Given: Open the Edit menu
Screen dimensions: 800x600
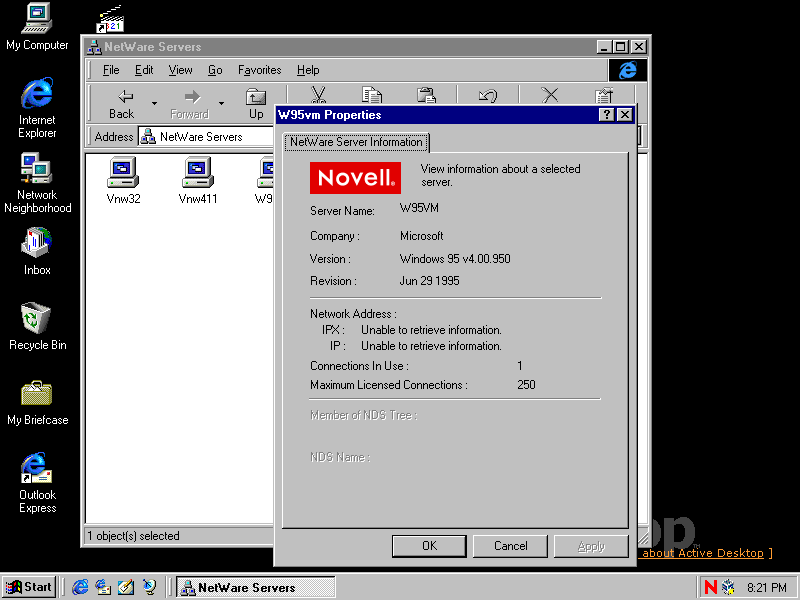Looking at the screenshot, I should tap(144, 70).
